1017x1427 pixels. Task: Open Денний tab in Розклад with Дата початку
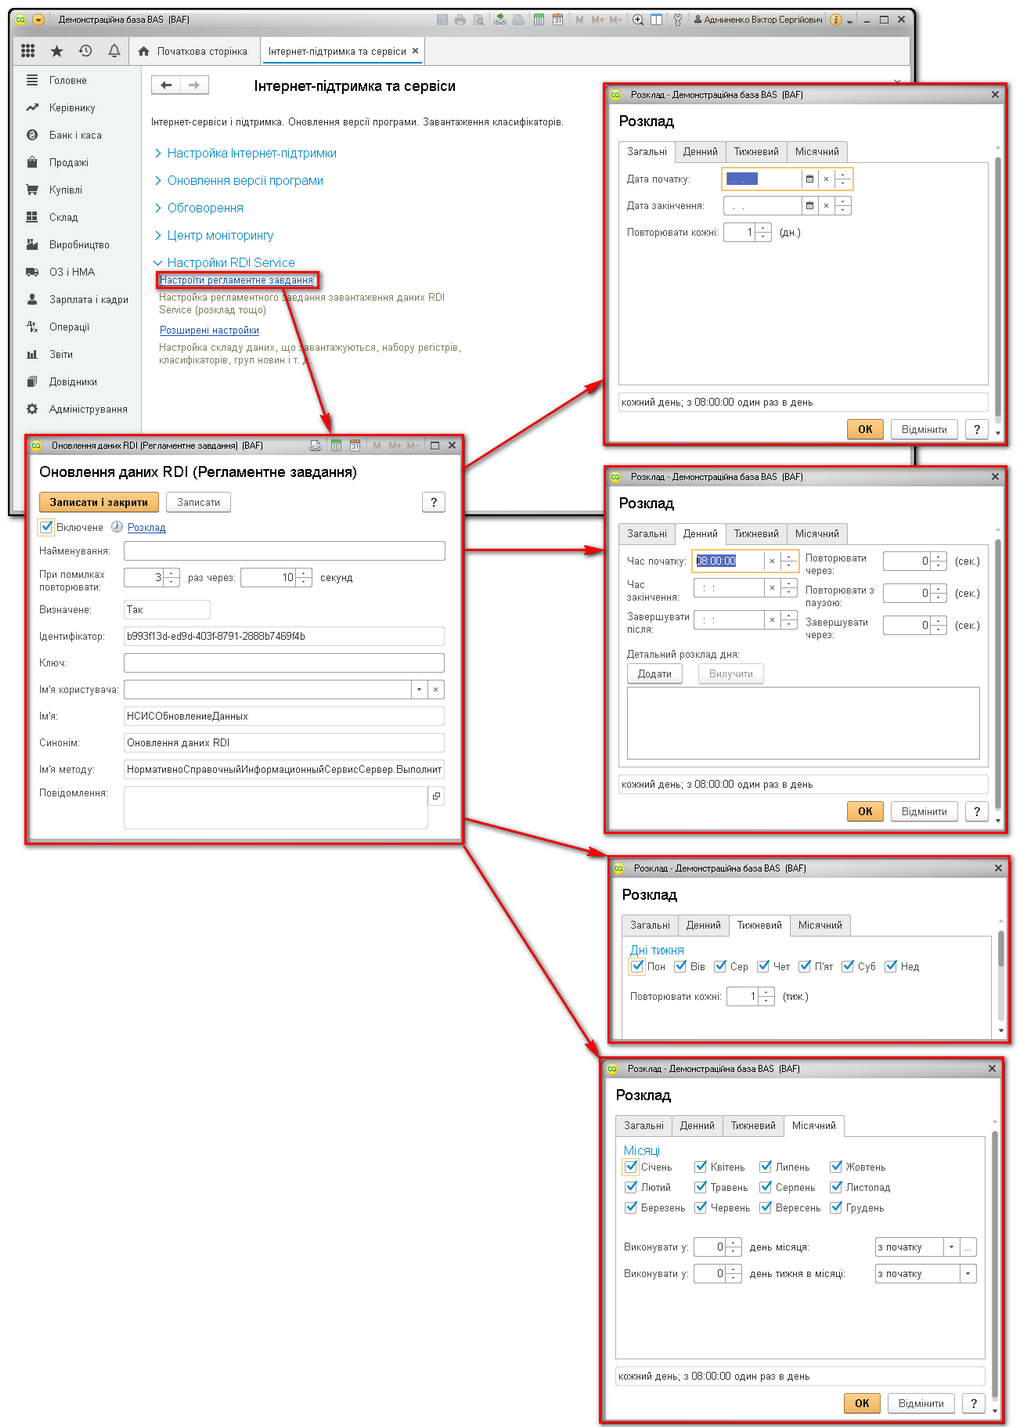(x=701, y=152)
